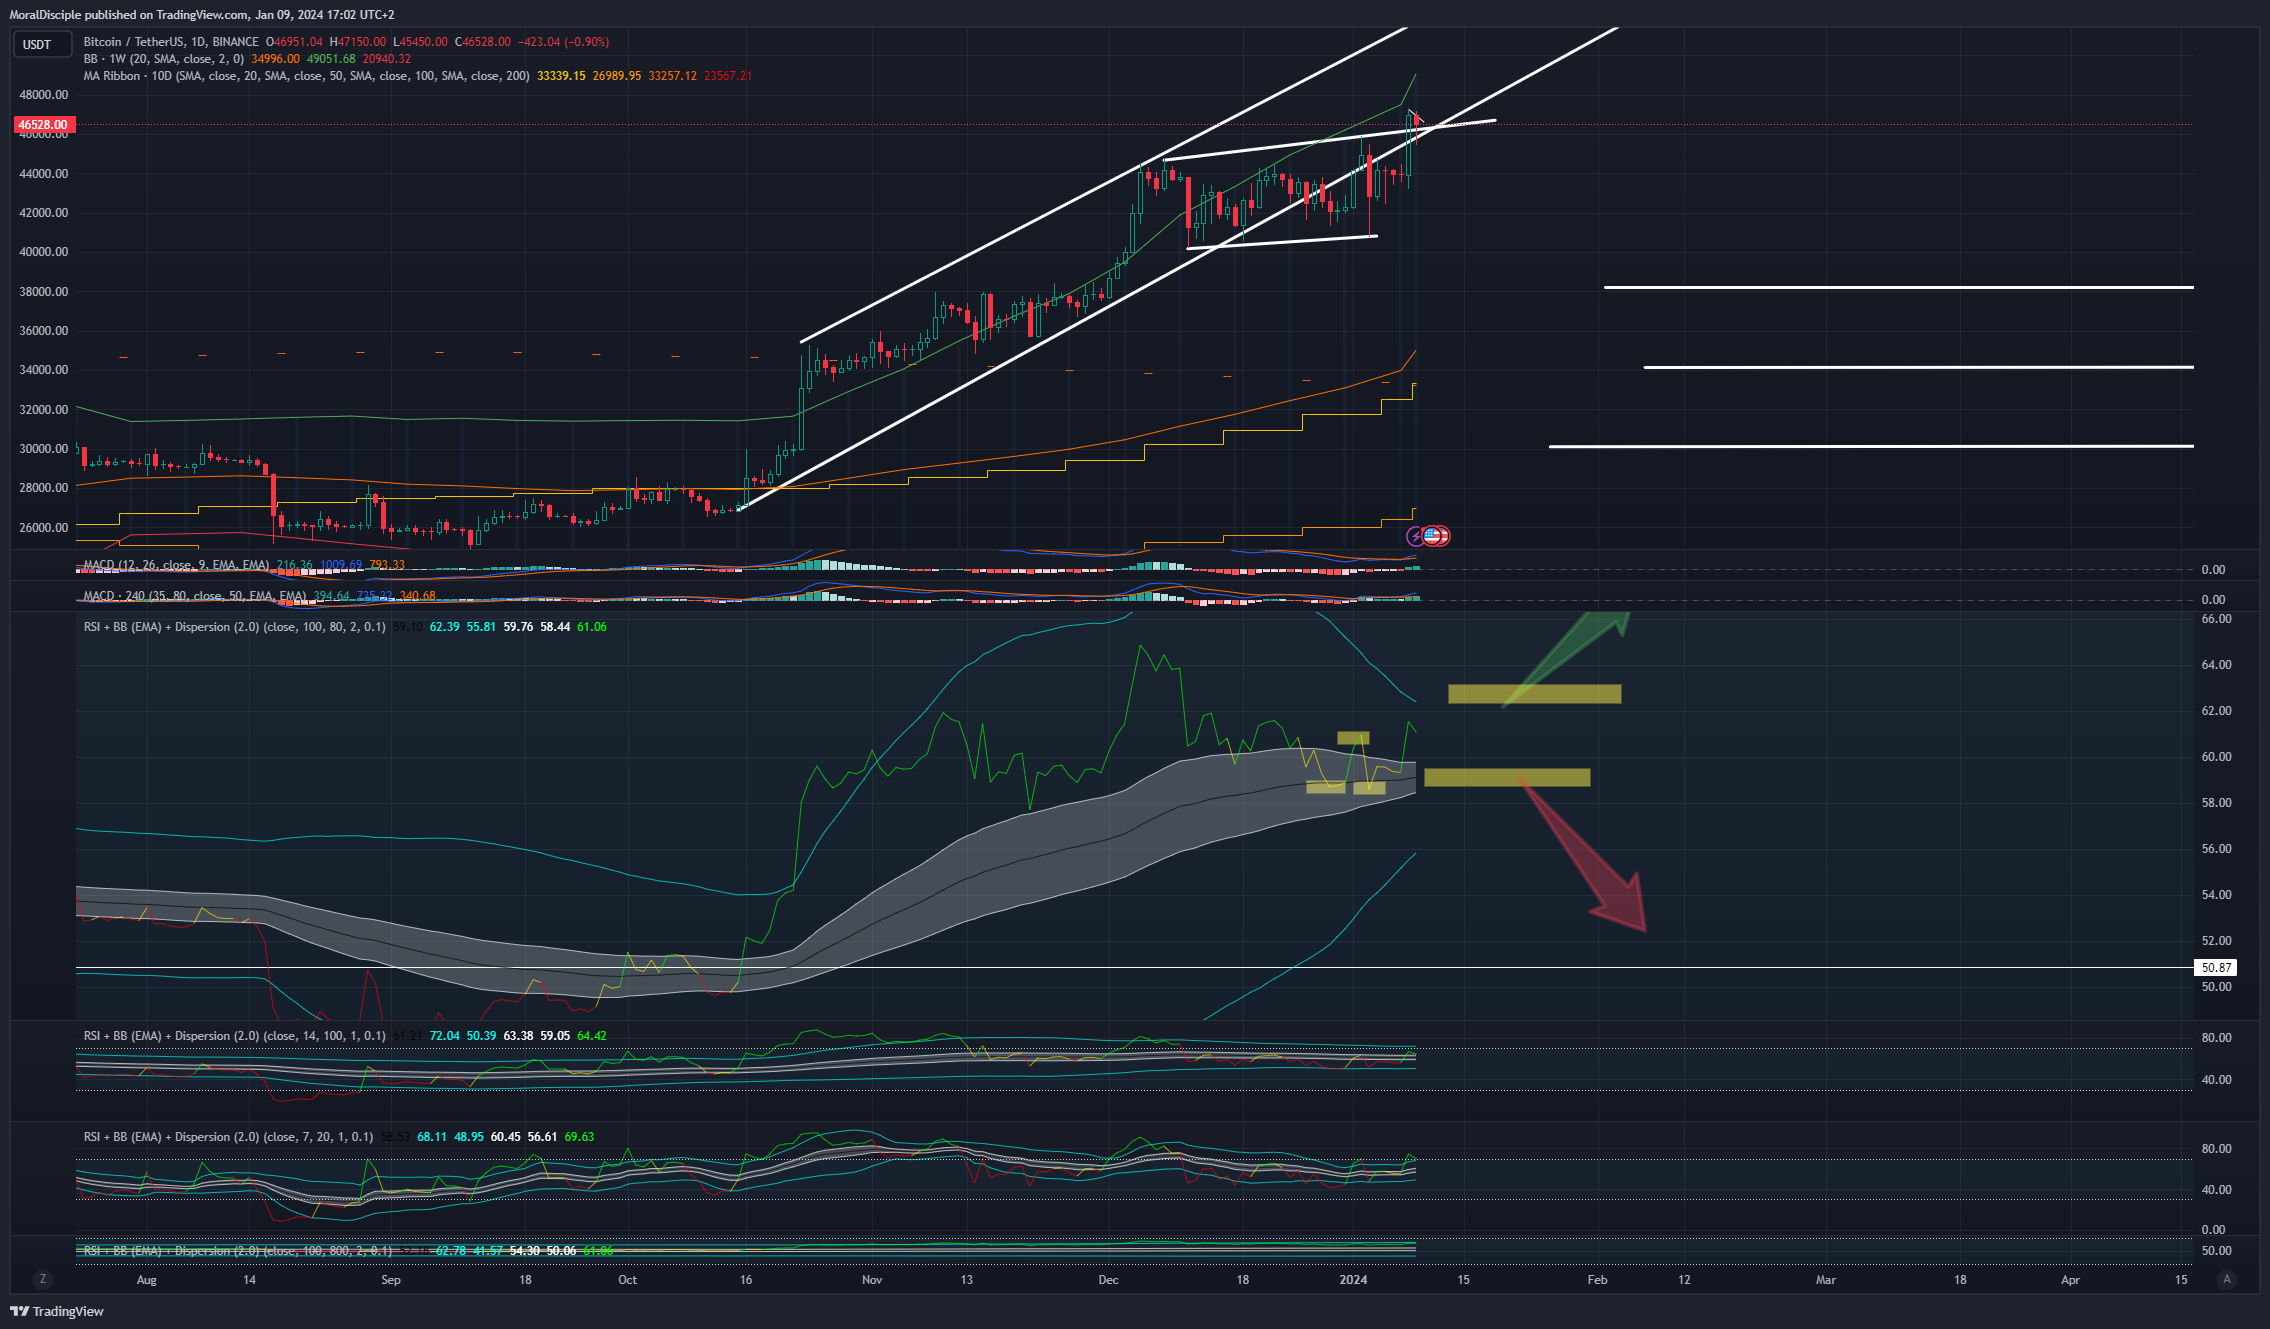Image resolution: width=2270 pixels, height=1329 pixels.
Task: Click the 2024 date on the time axis
Action: pyautogui.click(x=1353, y=1280)
